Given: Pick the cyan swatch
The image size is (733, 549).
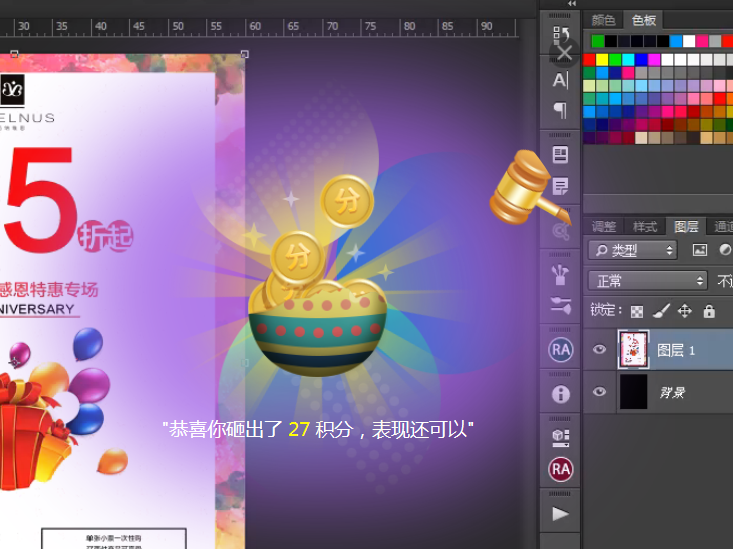Looking at the screenshot, I should (x=628, y=59).
